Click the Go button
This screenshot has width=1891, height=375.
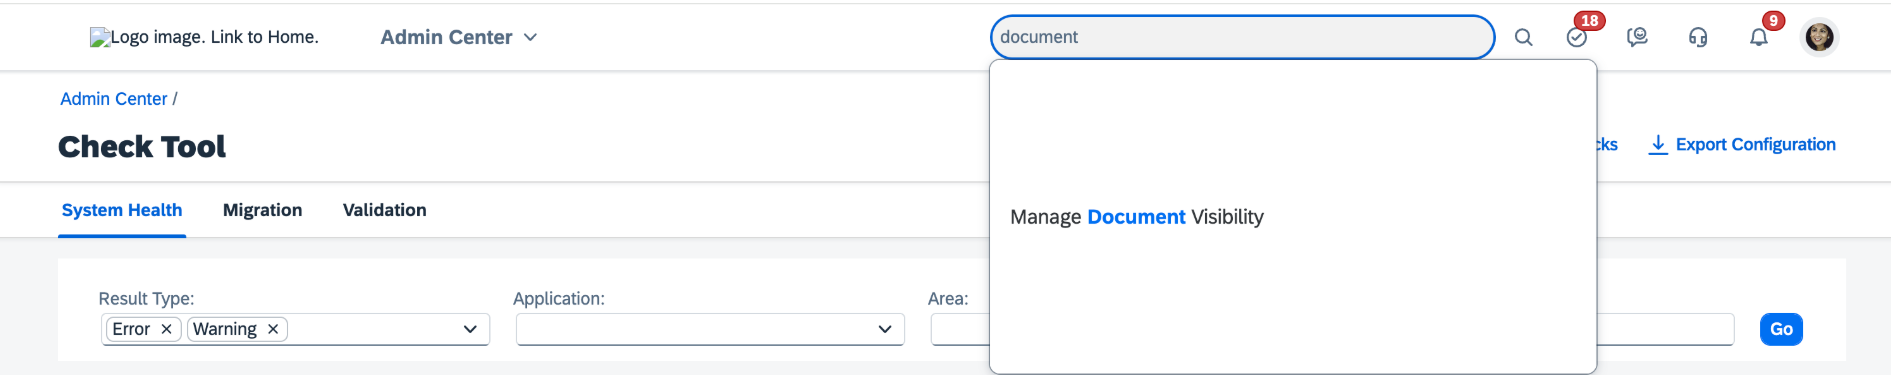click(1781, 329)
